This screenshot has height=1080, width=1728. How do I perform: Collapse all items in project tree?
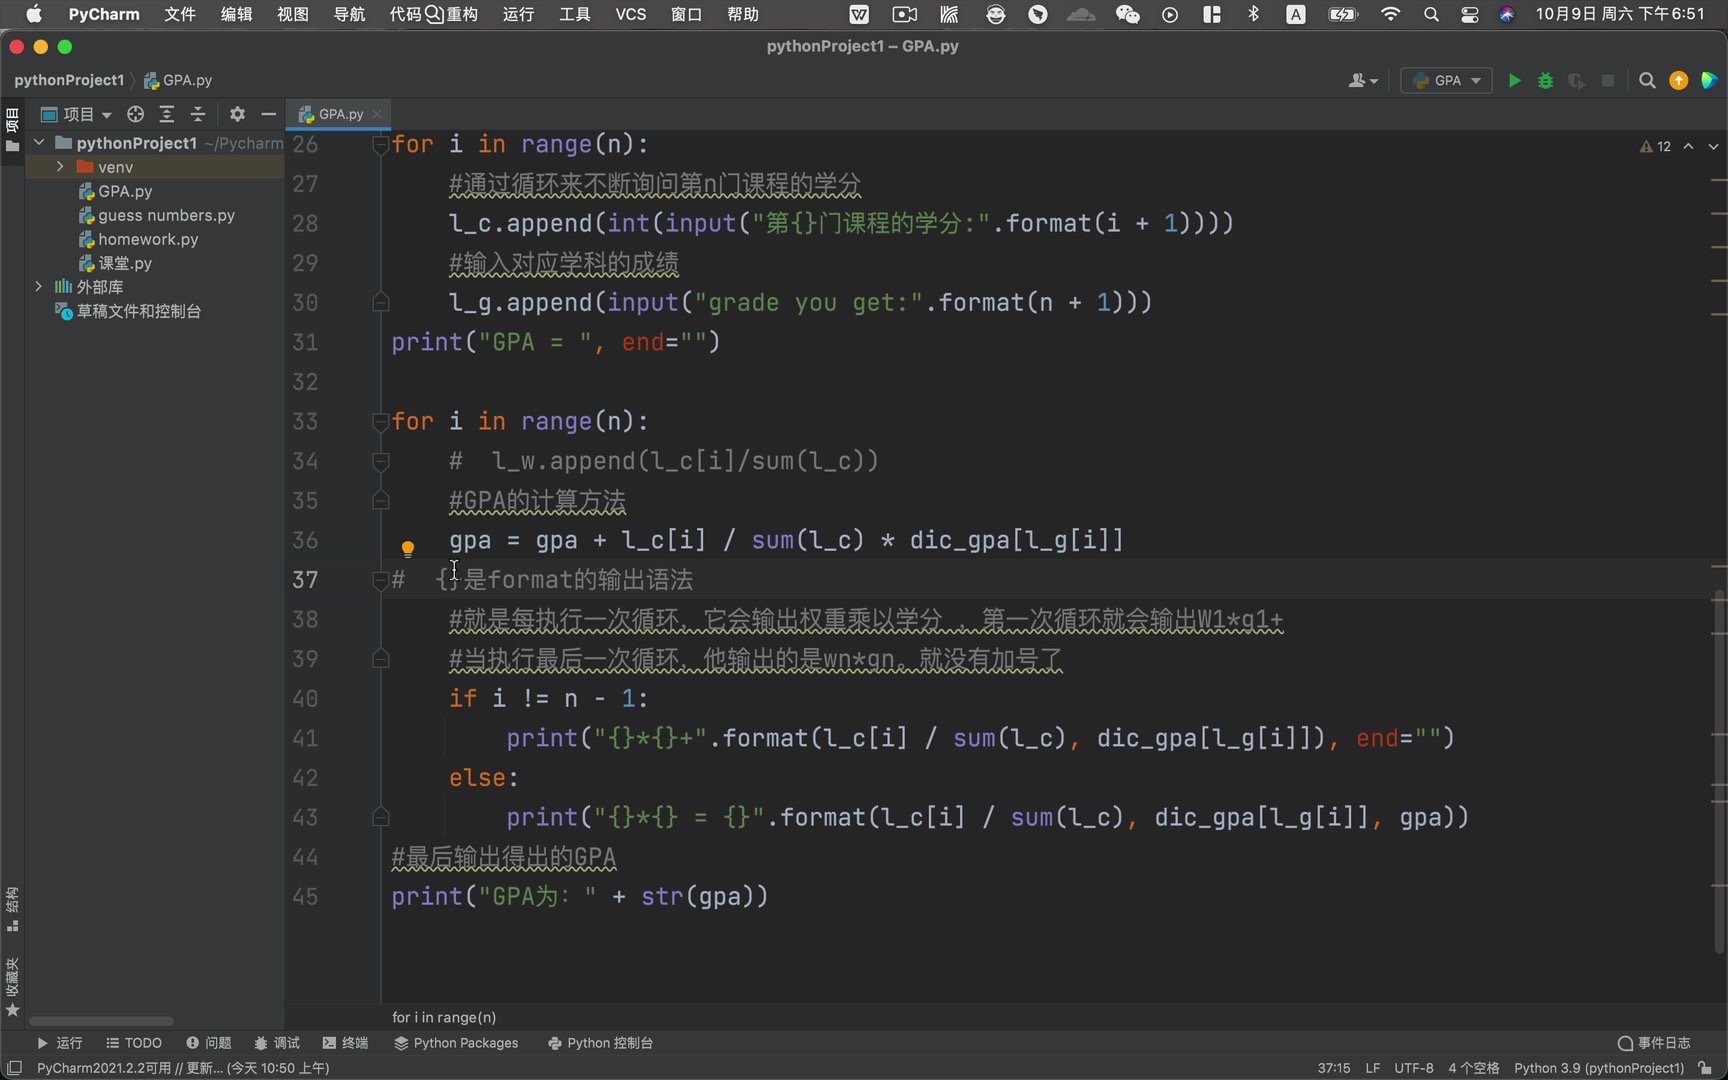point(198,114)
